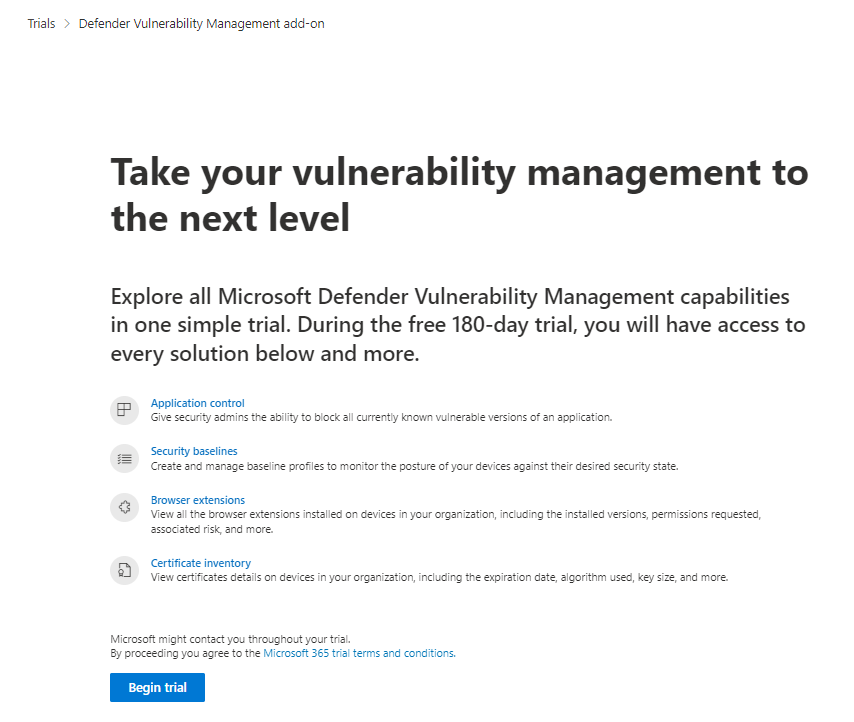Go back to Trials breadcrumb
Viewport: 854px width, 722px height.
click(x=41, y=24)
